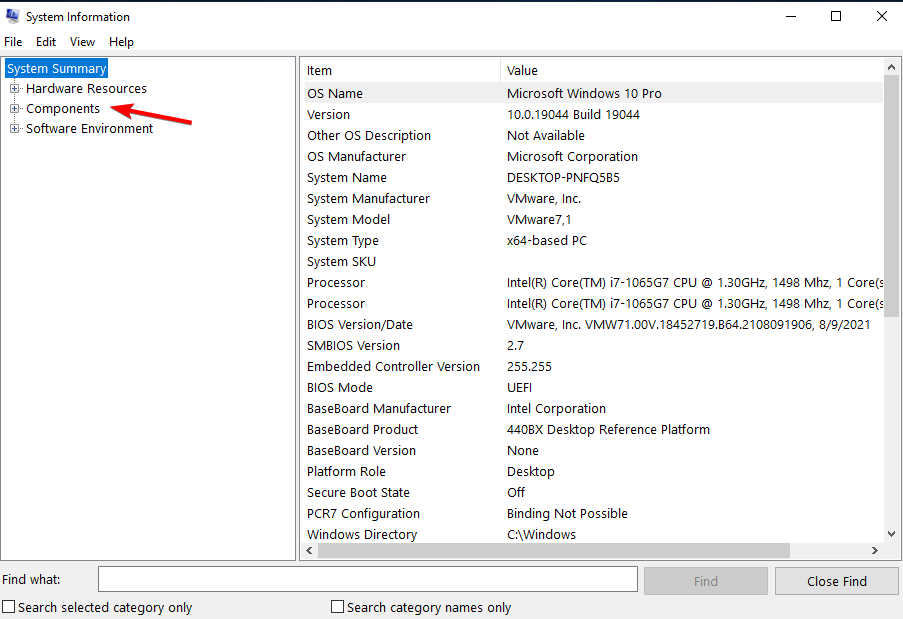This screenshot has height=619, width=903.
Task: Click the vertical scrollbar down arrow
Action: tap(891, 534)
